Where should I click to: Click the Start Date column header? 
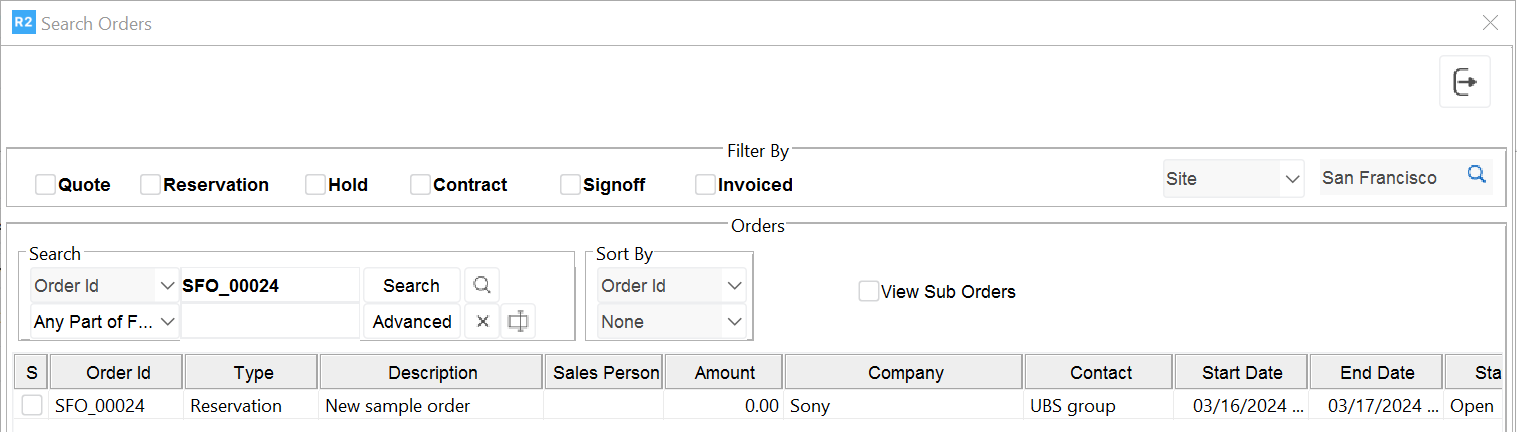pyautogui.click(x=1242, y=373)
